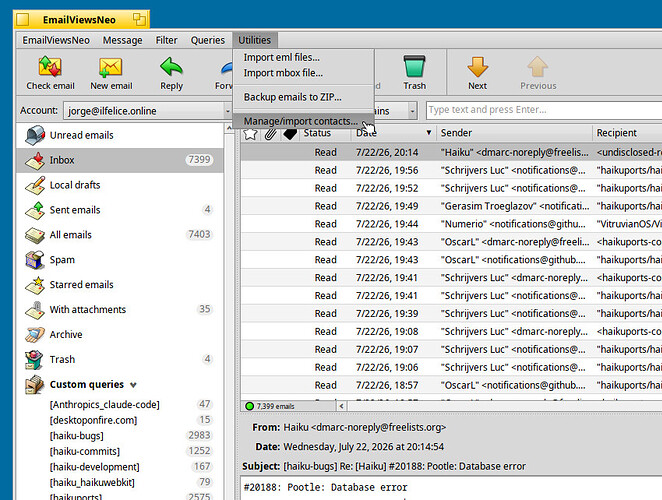This screenshot has width=662, height=500.
Task: Open the Local drafts pencil icon
Action: click(35, 185)
